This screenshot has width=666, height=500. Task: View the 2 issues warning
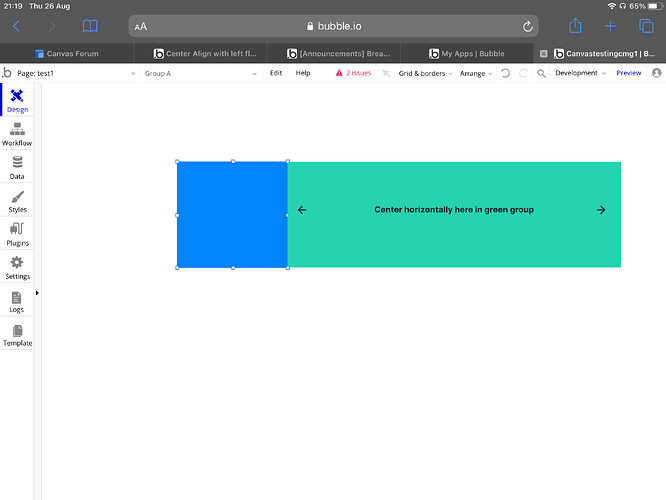click(x=353, y=73)
